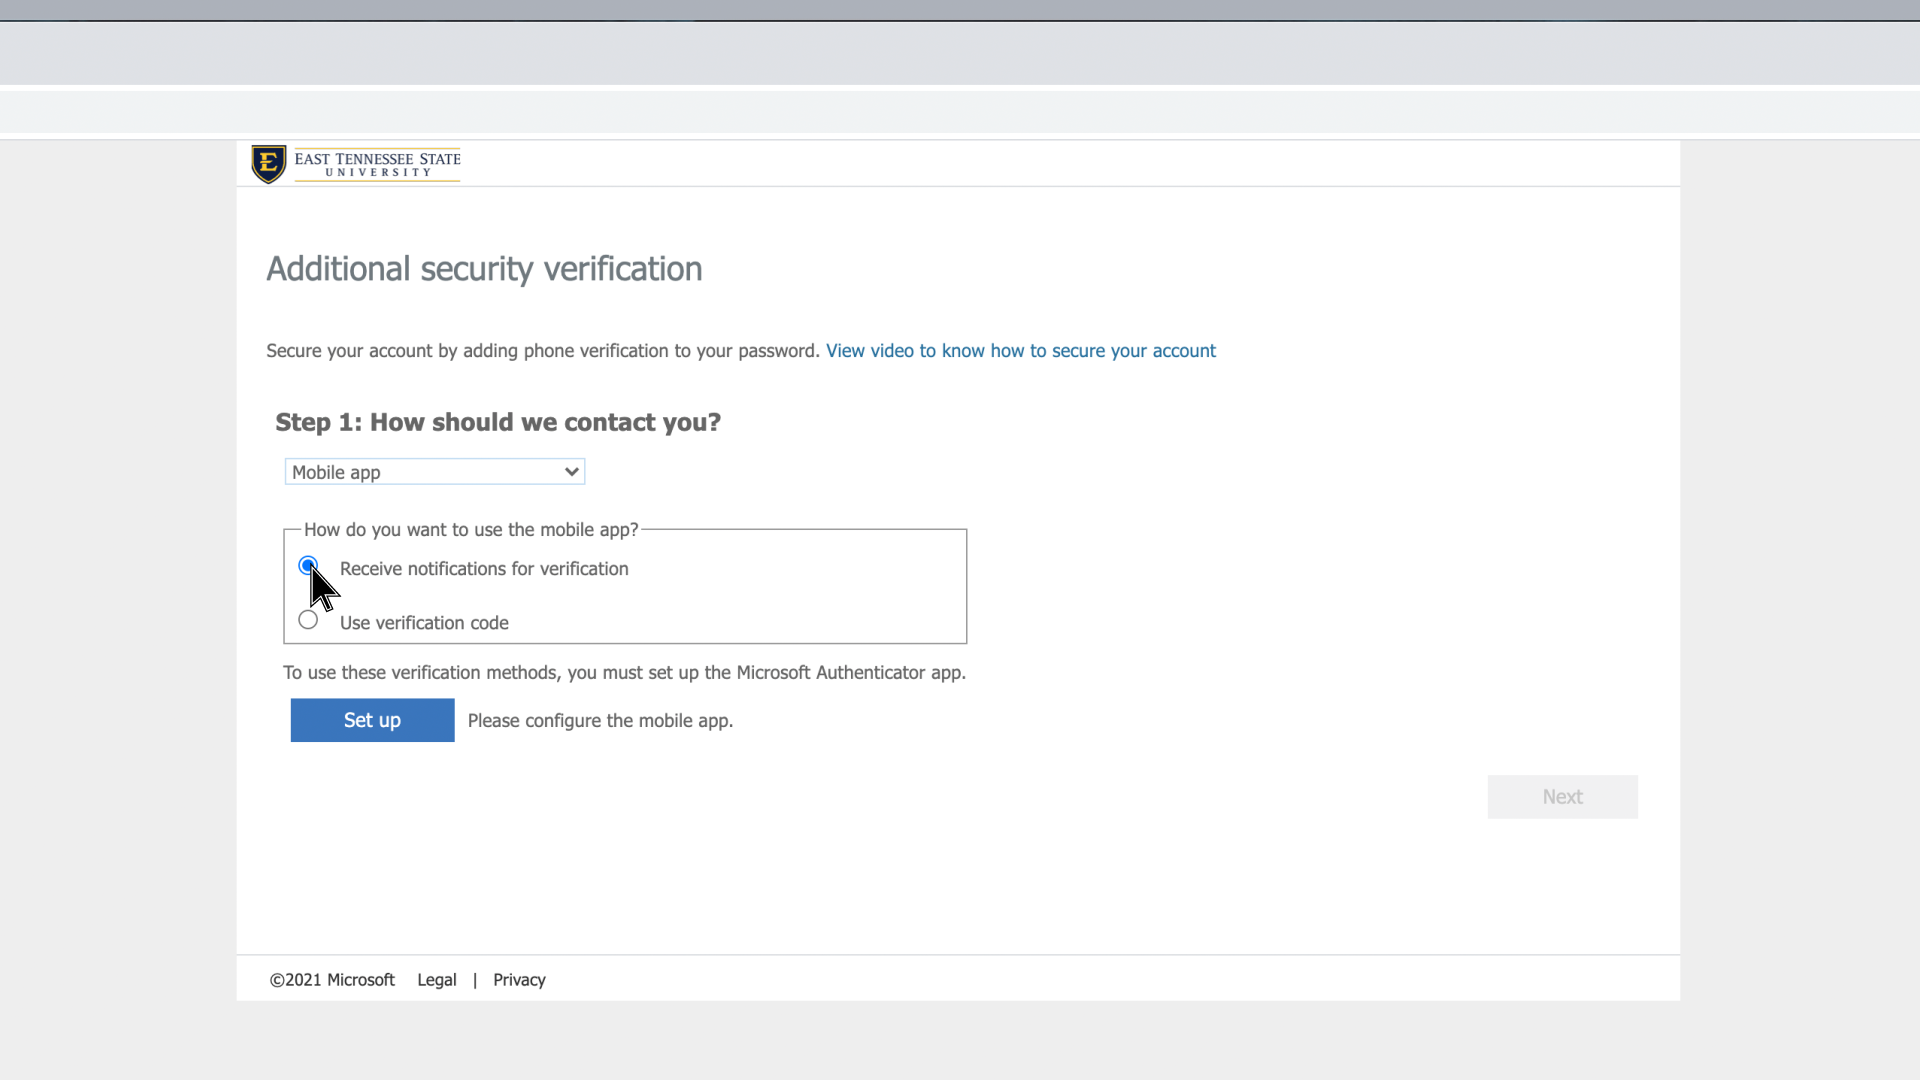Click the East Tennessee State University wordmark
This screenshot has height=1080, width=1920.
point(377,164)
